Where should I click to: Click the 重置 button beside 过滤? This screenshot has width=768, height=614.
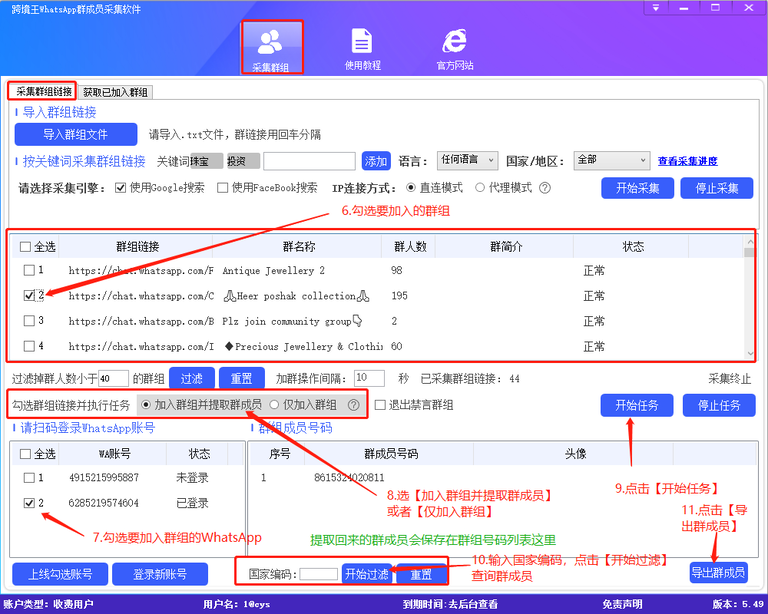[x=241, y=378]
